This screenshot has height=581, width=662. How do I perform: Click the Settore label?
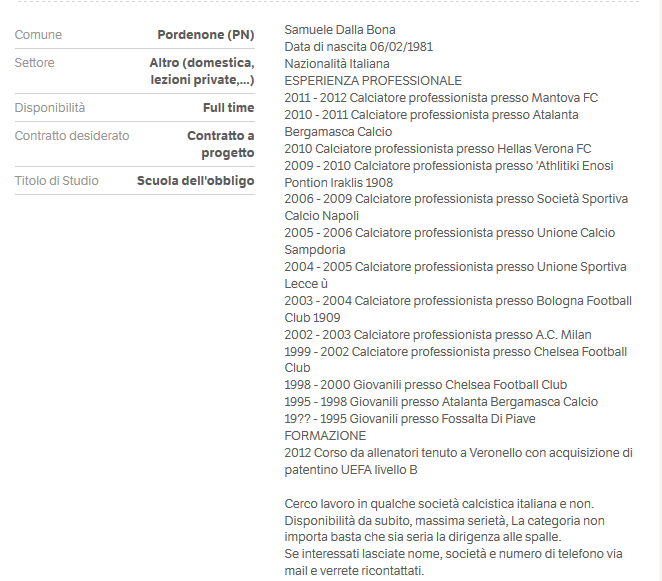coord(35,62)
